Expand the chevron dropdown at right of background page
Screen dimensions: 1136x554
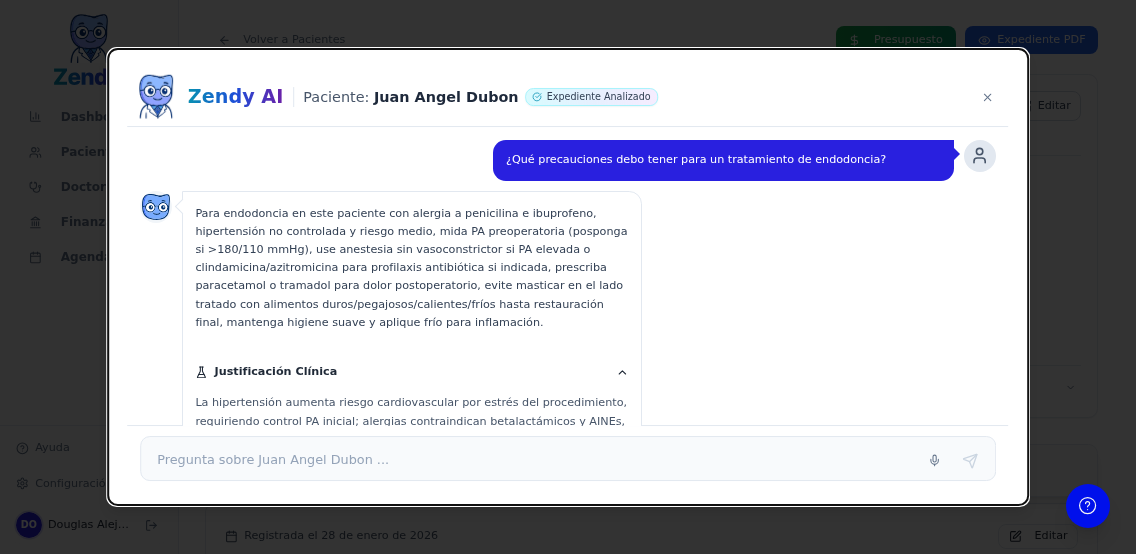coord(1071,388)
